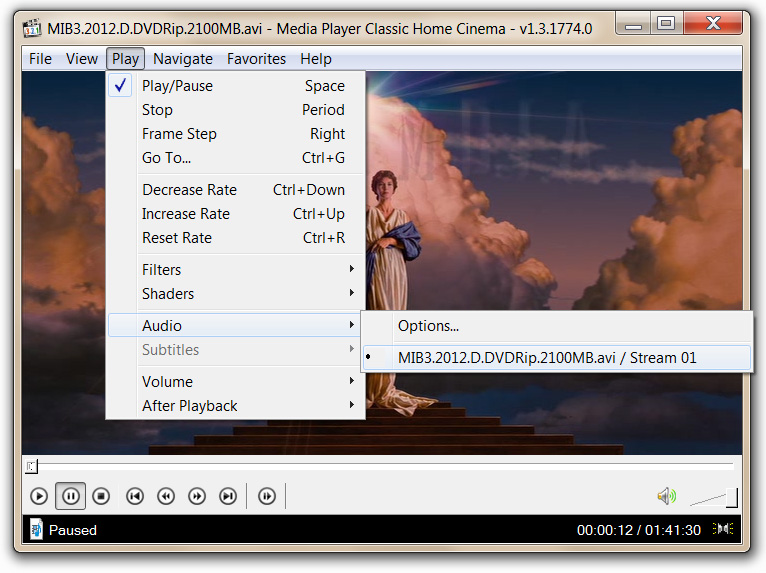Choose Stop from the Play menu
The image size is (766, 573).
(x=236, y=110)
